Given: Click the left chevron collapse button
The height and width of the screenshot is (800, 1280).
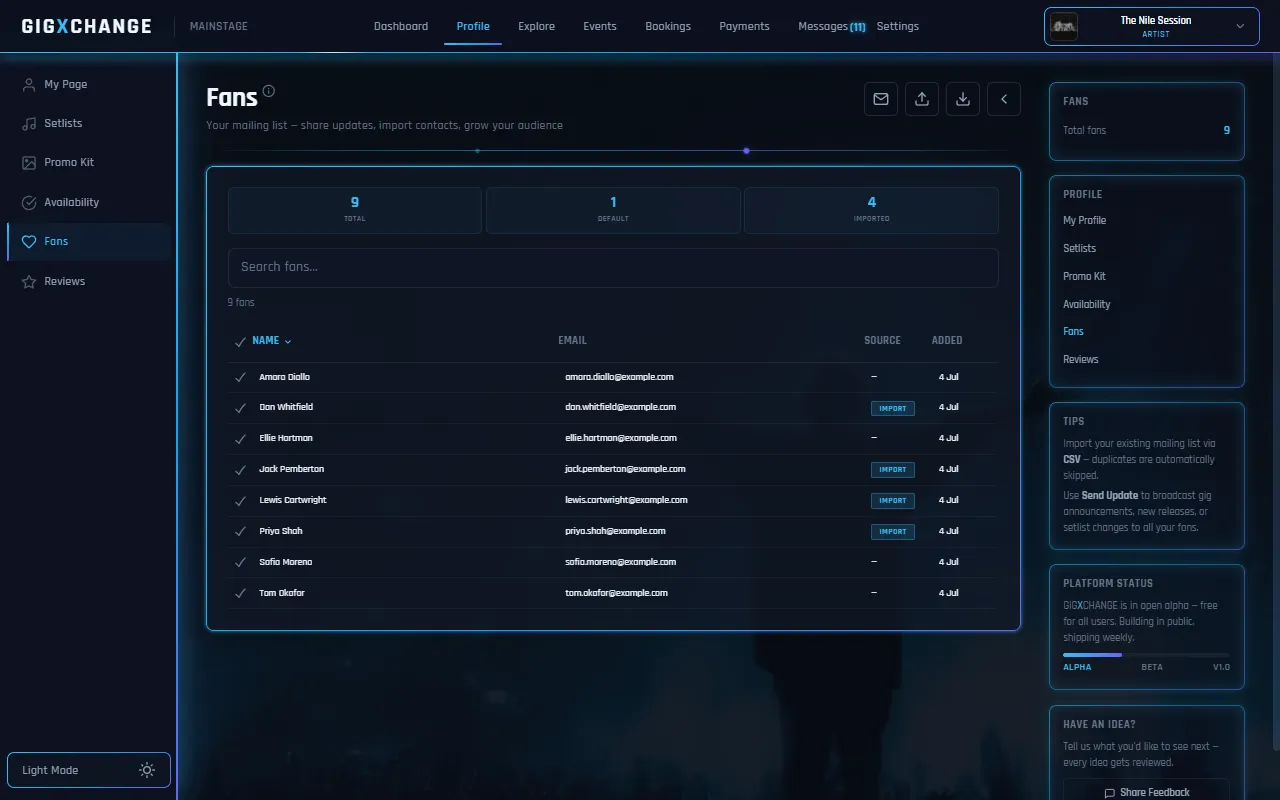Looking at the screenshot, I should (1004, 99).
